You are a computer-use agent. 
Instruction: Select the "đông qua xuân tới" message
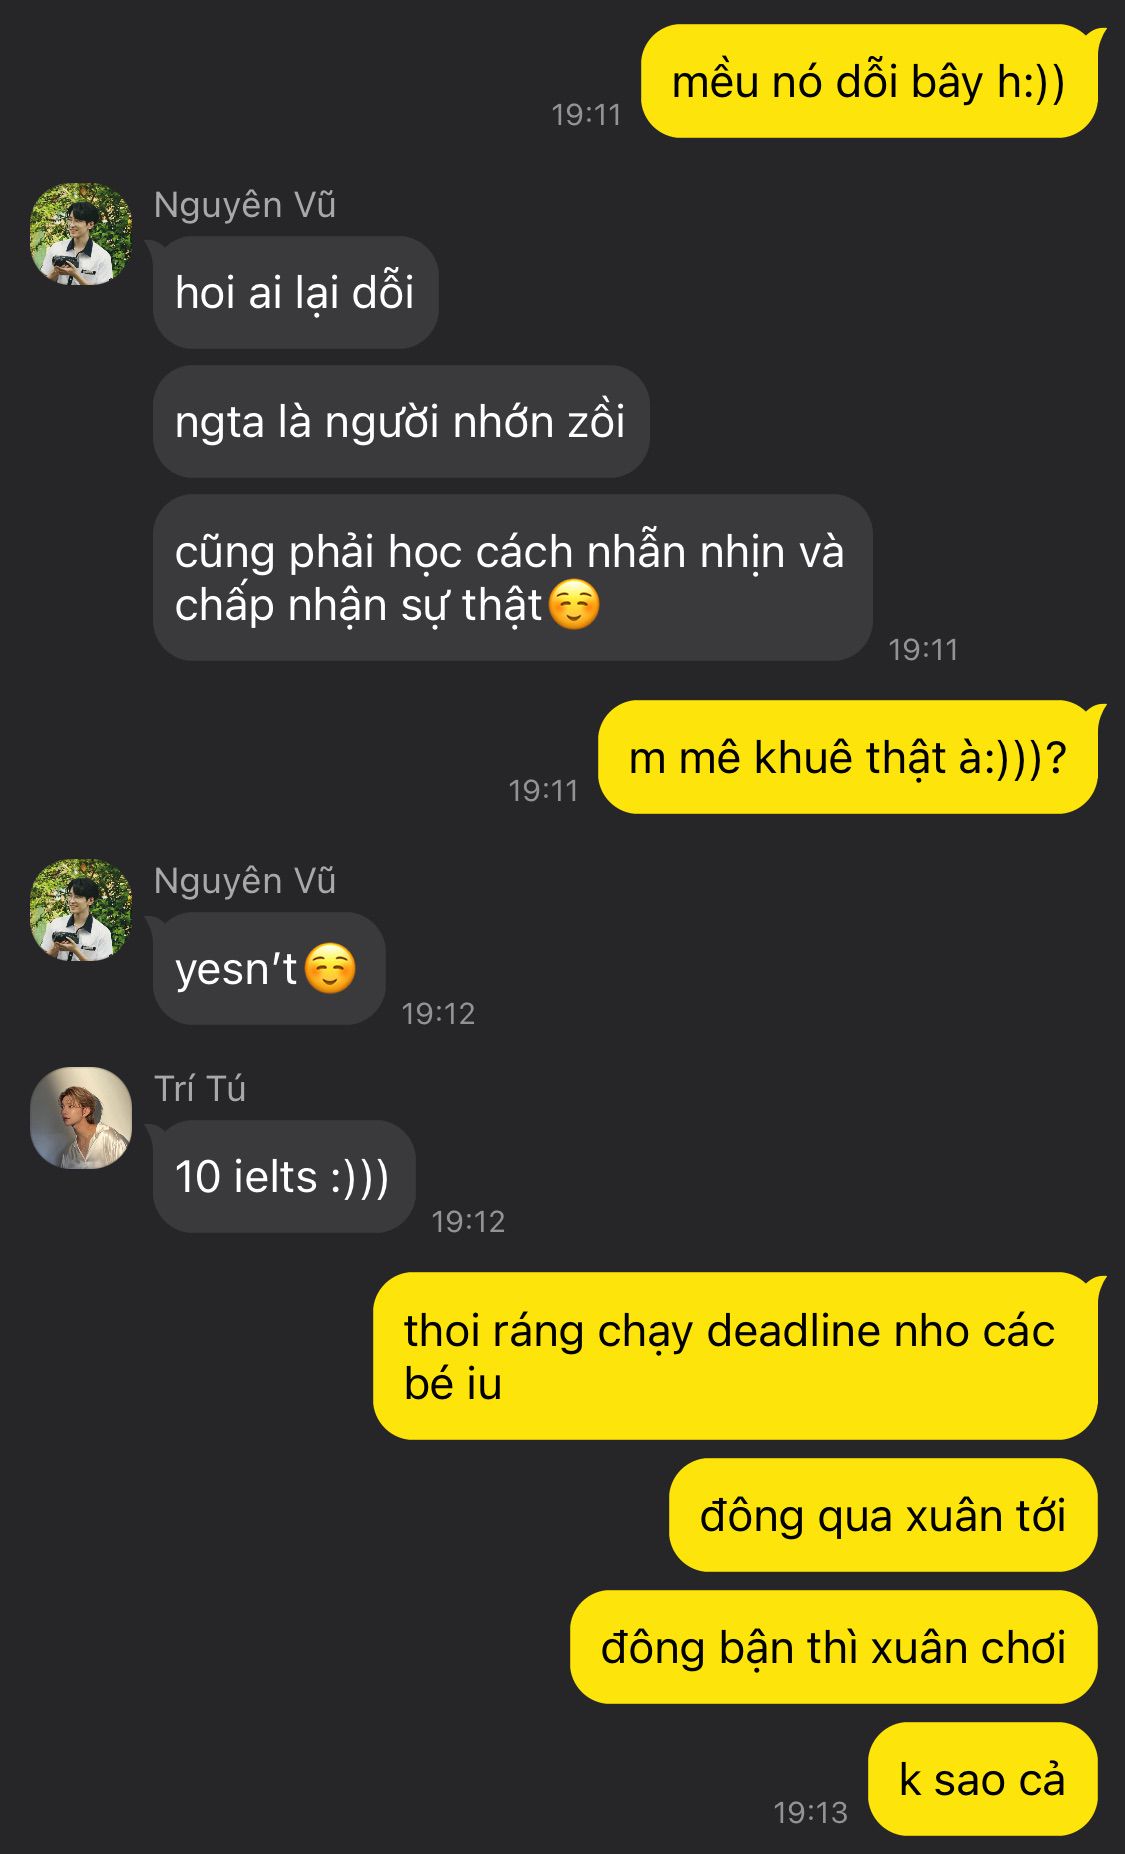[883, 1515]
